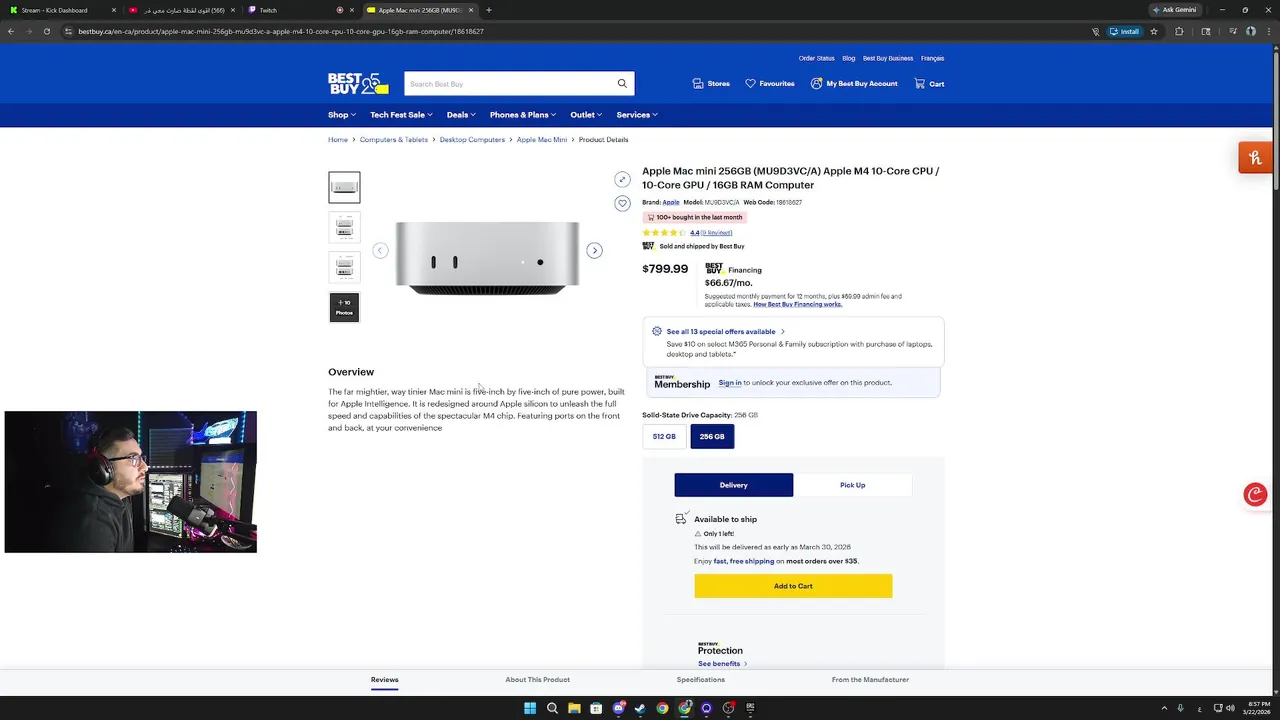Jump to From the Manufacturer tab

pos(870,680)
